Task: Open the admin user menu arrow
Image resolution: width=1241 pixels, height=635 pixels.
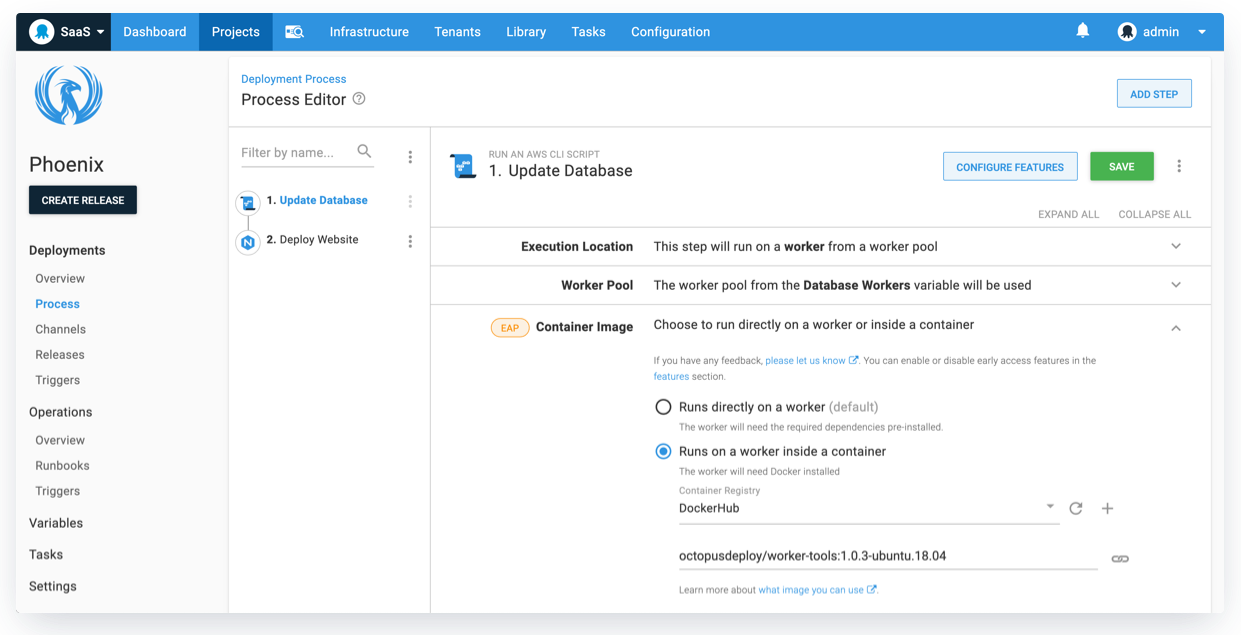Action: click(x=1202, y=32)
